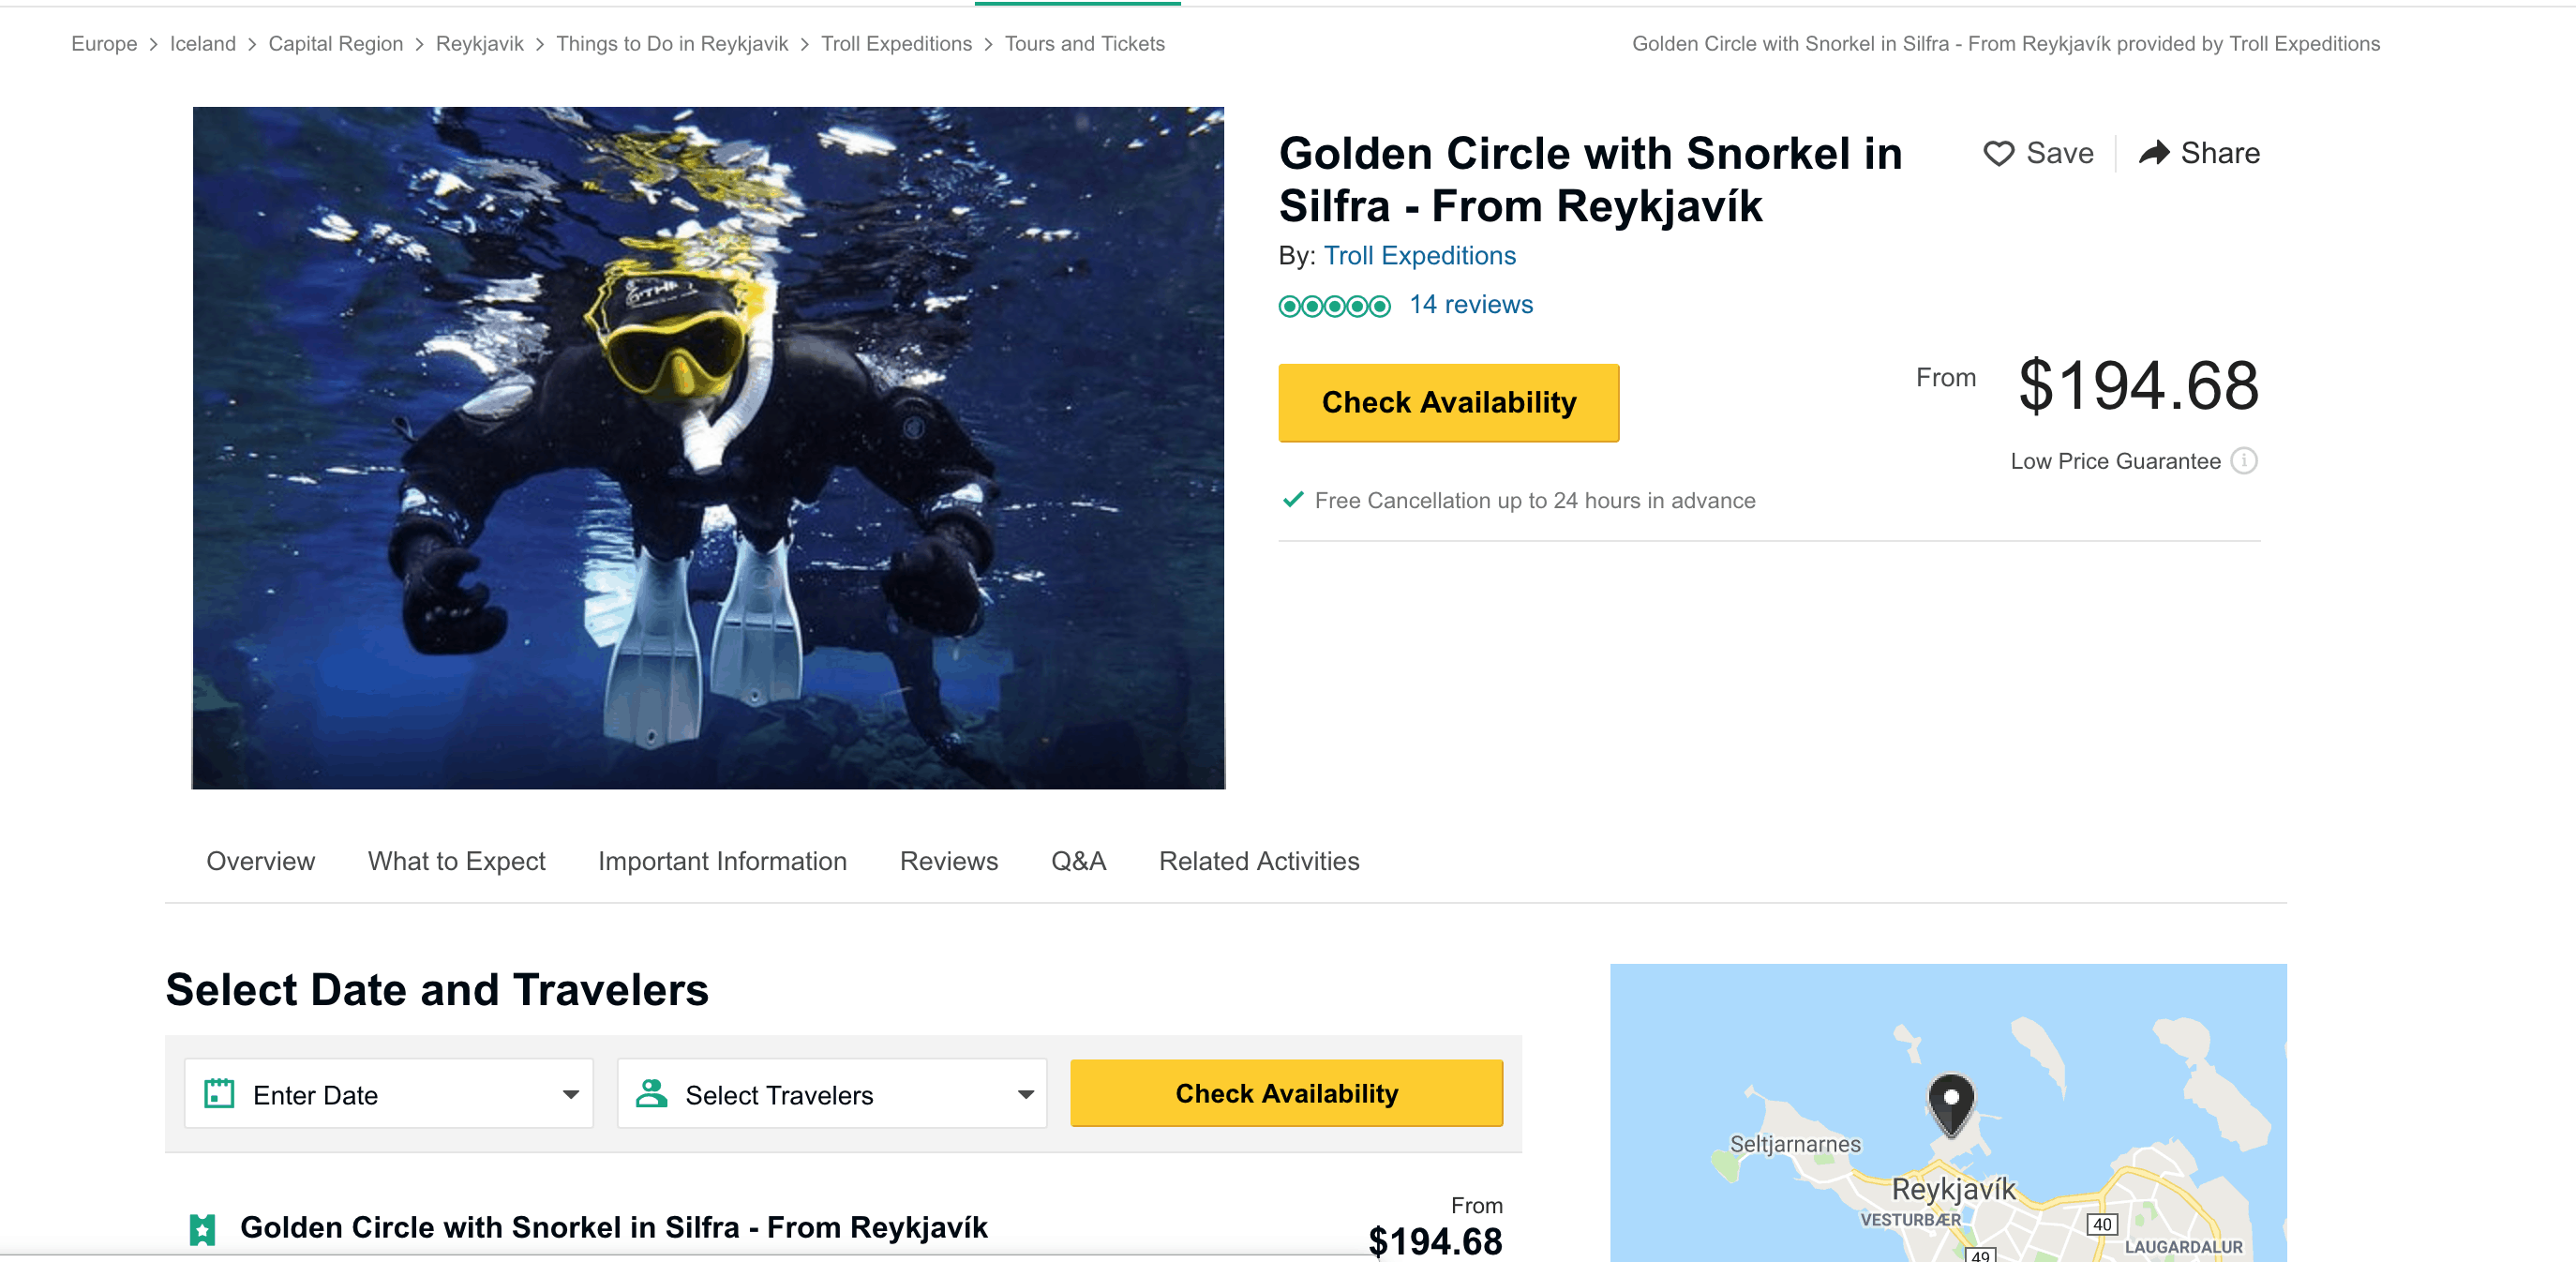Viewport: 2576px width, 1262px height.
Task: Click the Iceland breadcrumb link
Action: click(x=202, y=43)
